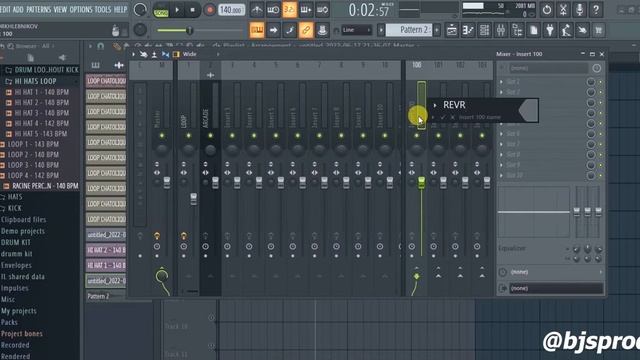This screenshot has width=640, height=360.
Task: Toggle the countdown before recording icon
Action: [289, 10]
